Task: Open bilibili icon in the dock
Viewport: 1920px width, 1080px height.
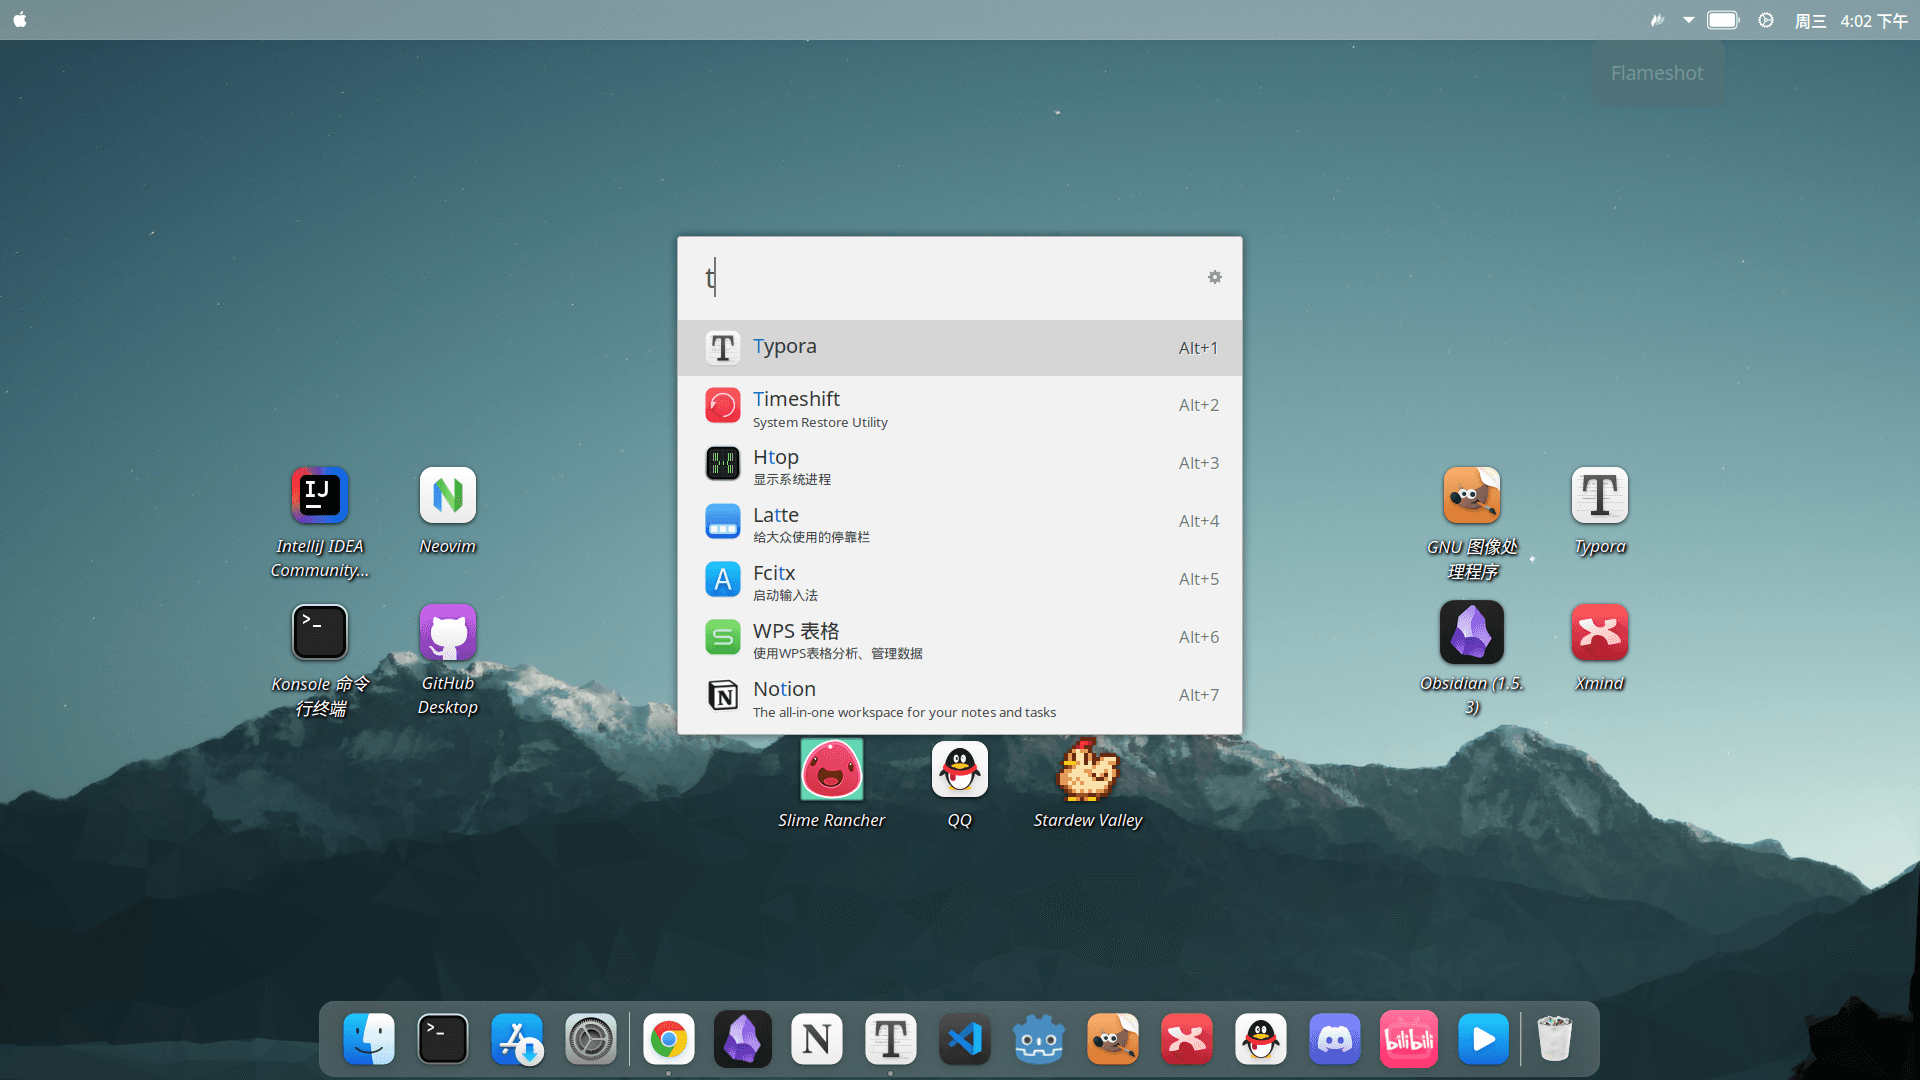Action: (1409, 1040)
